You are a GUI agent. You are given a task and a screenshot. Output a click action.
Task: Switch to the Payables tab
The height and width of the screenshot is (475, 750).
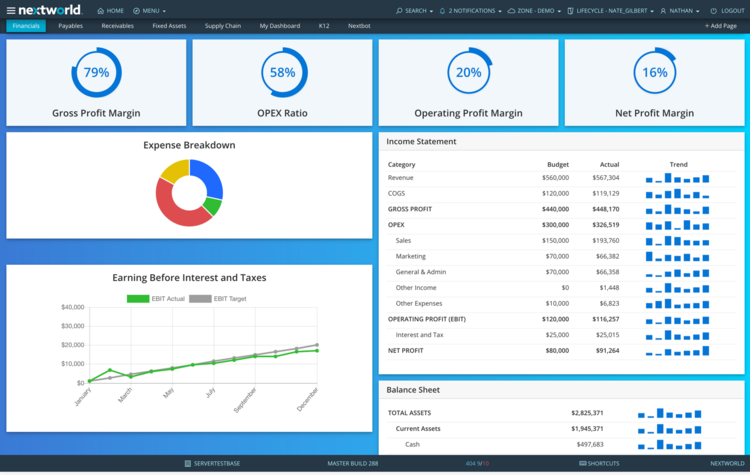(x=70, y=26)
